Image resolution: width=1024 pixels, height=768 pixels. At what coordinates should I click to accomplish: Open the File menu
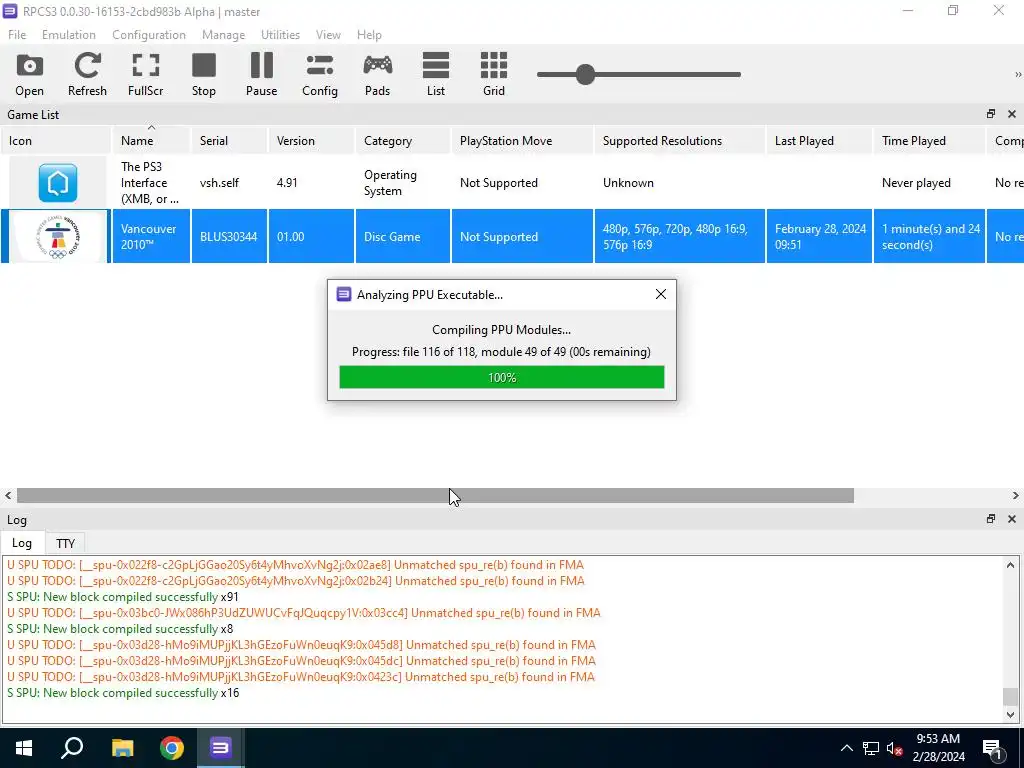[x=17, y=35]
